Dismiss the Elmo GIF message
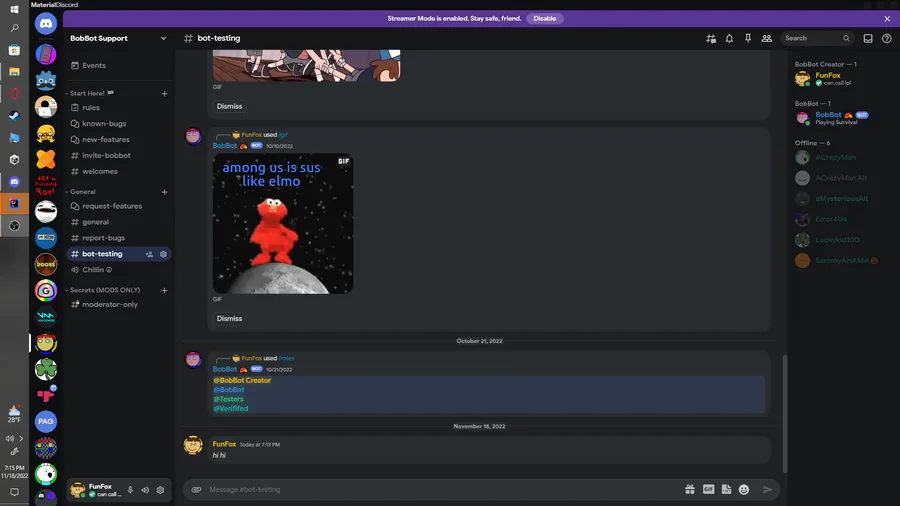The image size is (900, 506). pyautogui.click(x=229, y=318)
